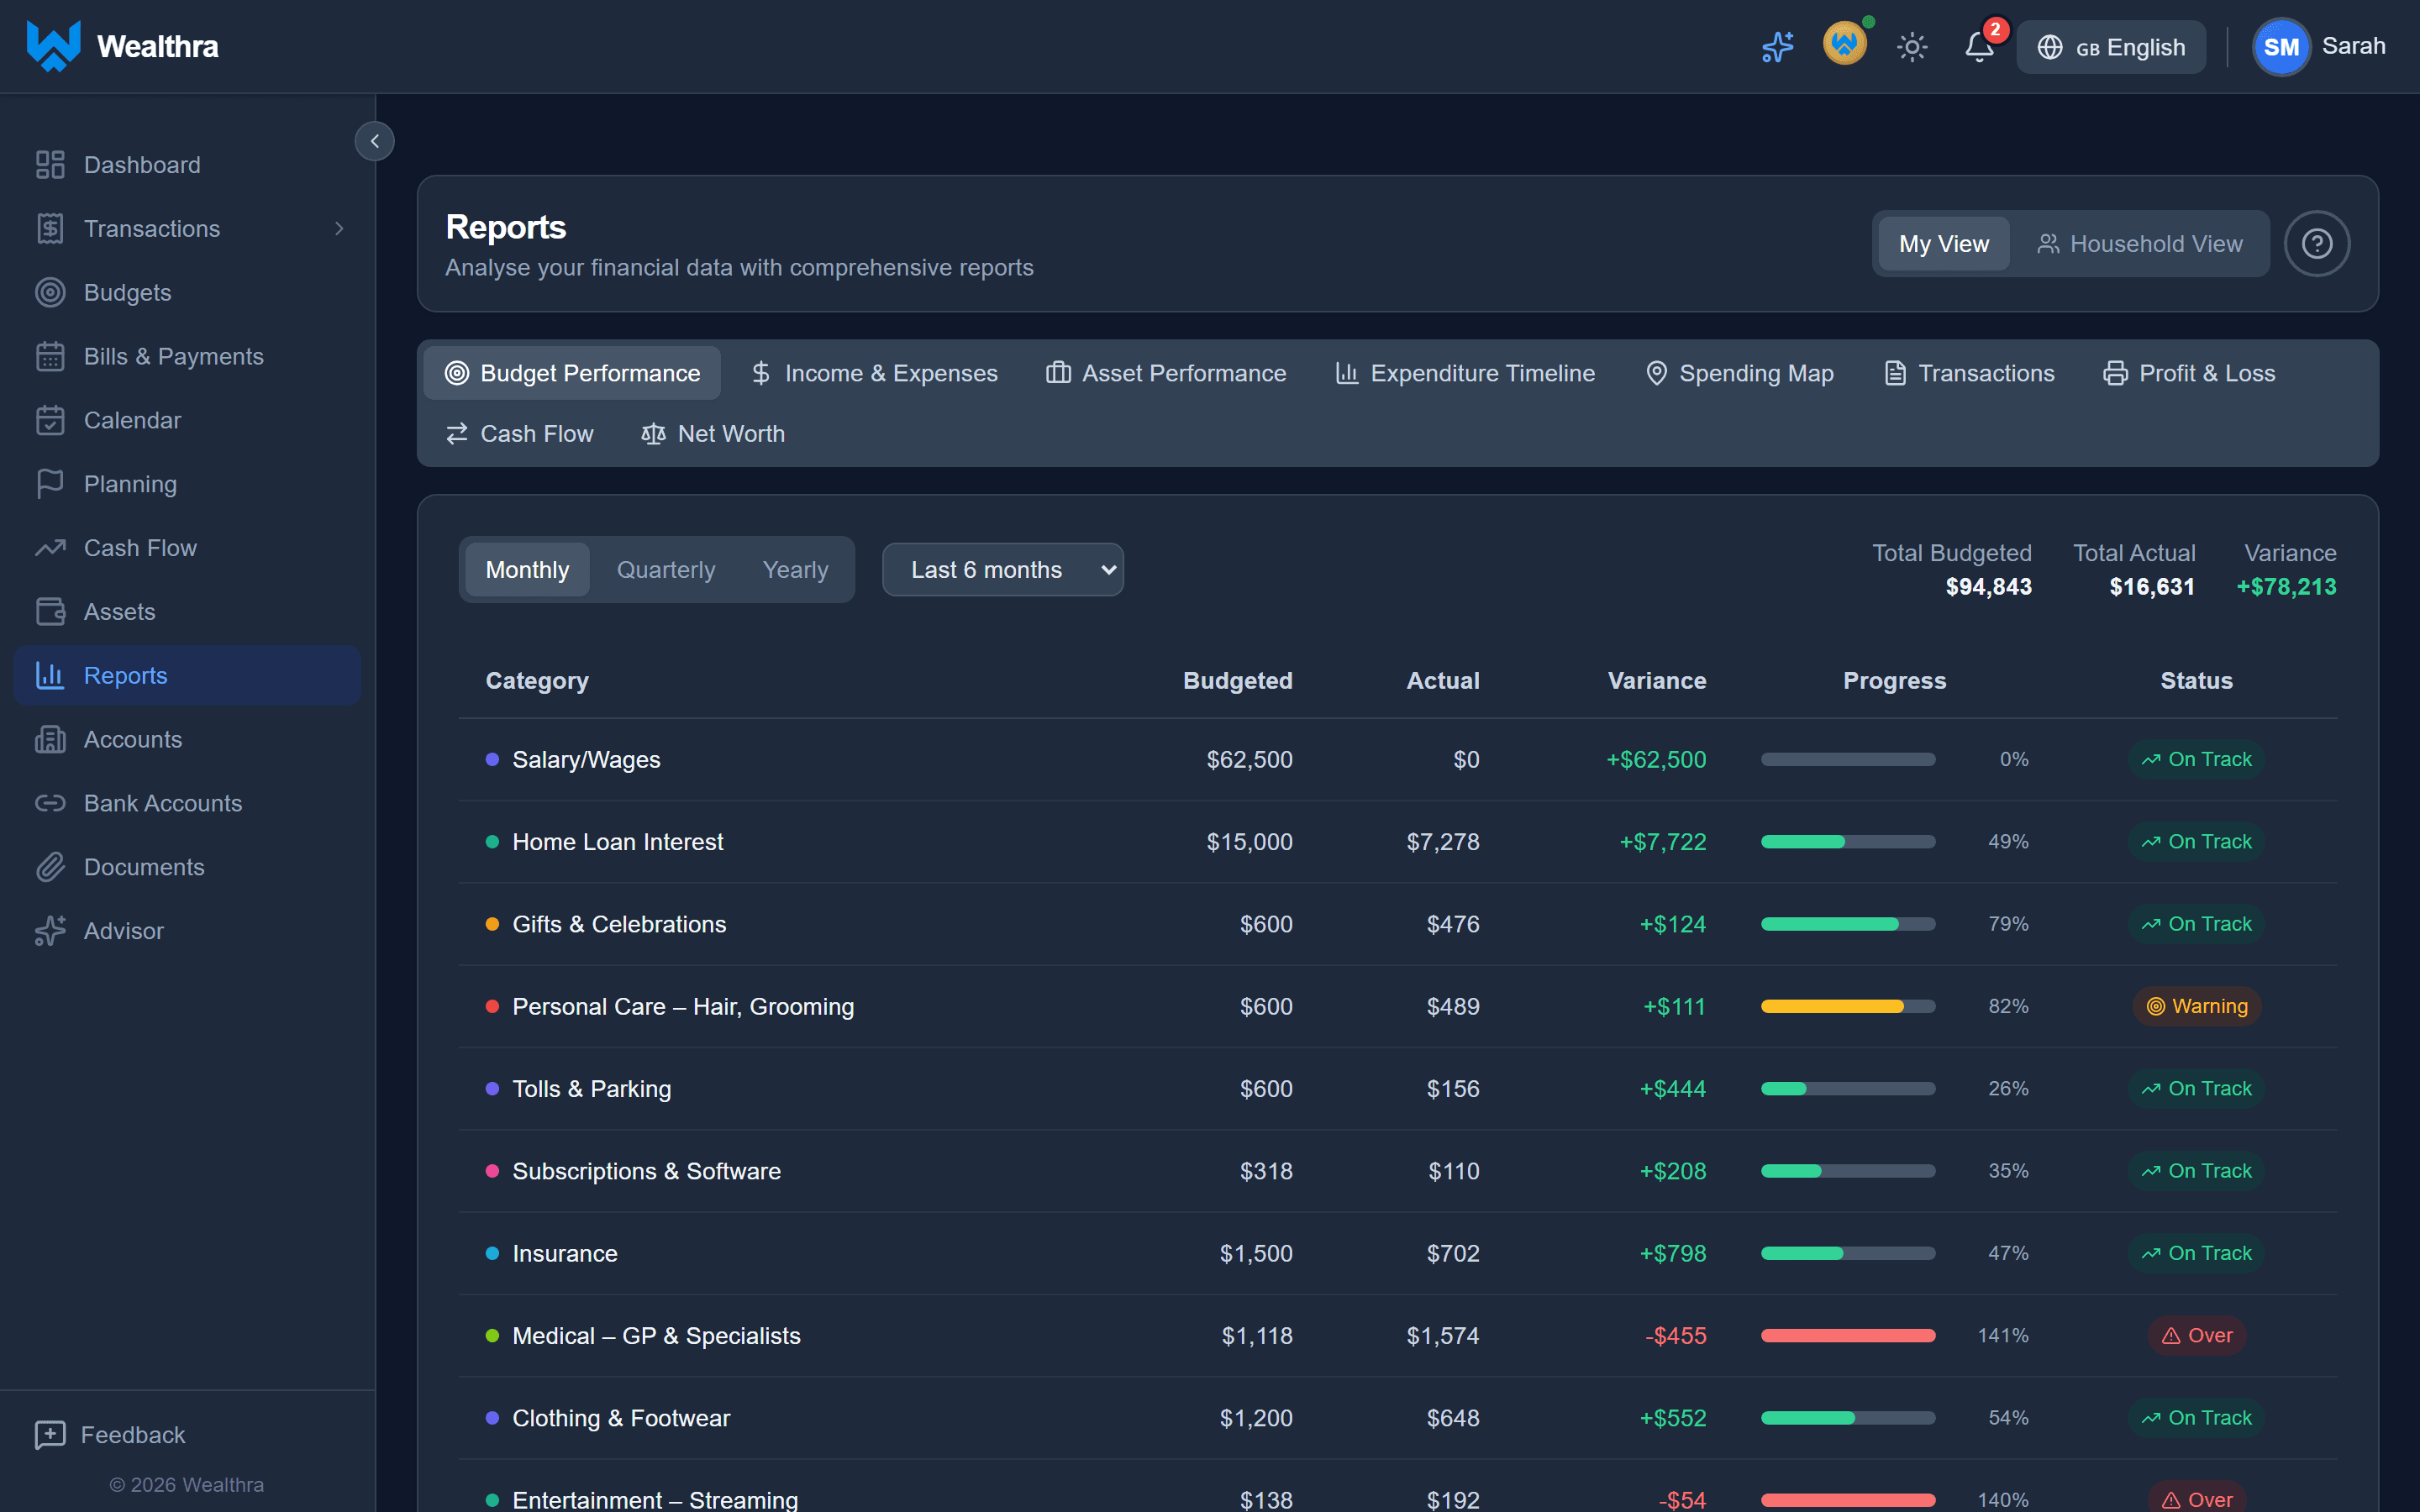Open the help question mark button
This screenshot has height=1512, width=2420.
[x=2317, y=244]
